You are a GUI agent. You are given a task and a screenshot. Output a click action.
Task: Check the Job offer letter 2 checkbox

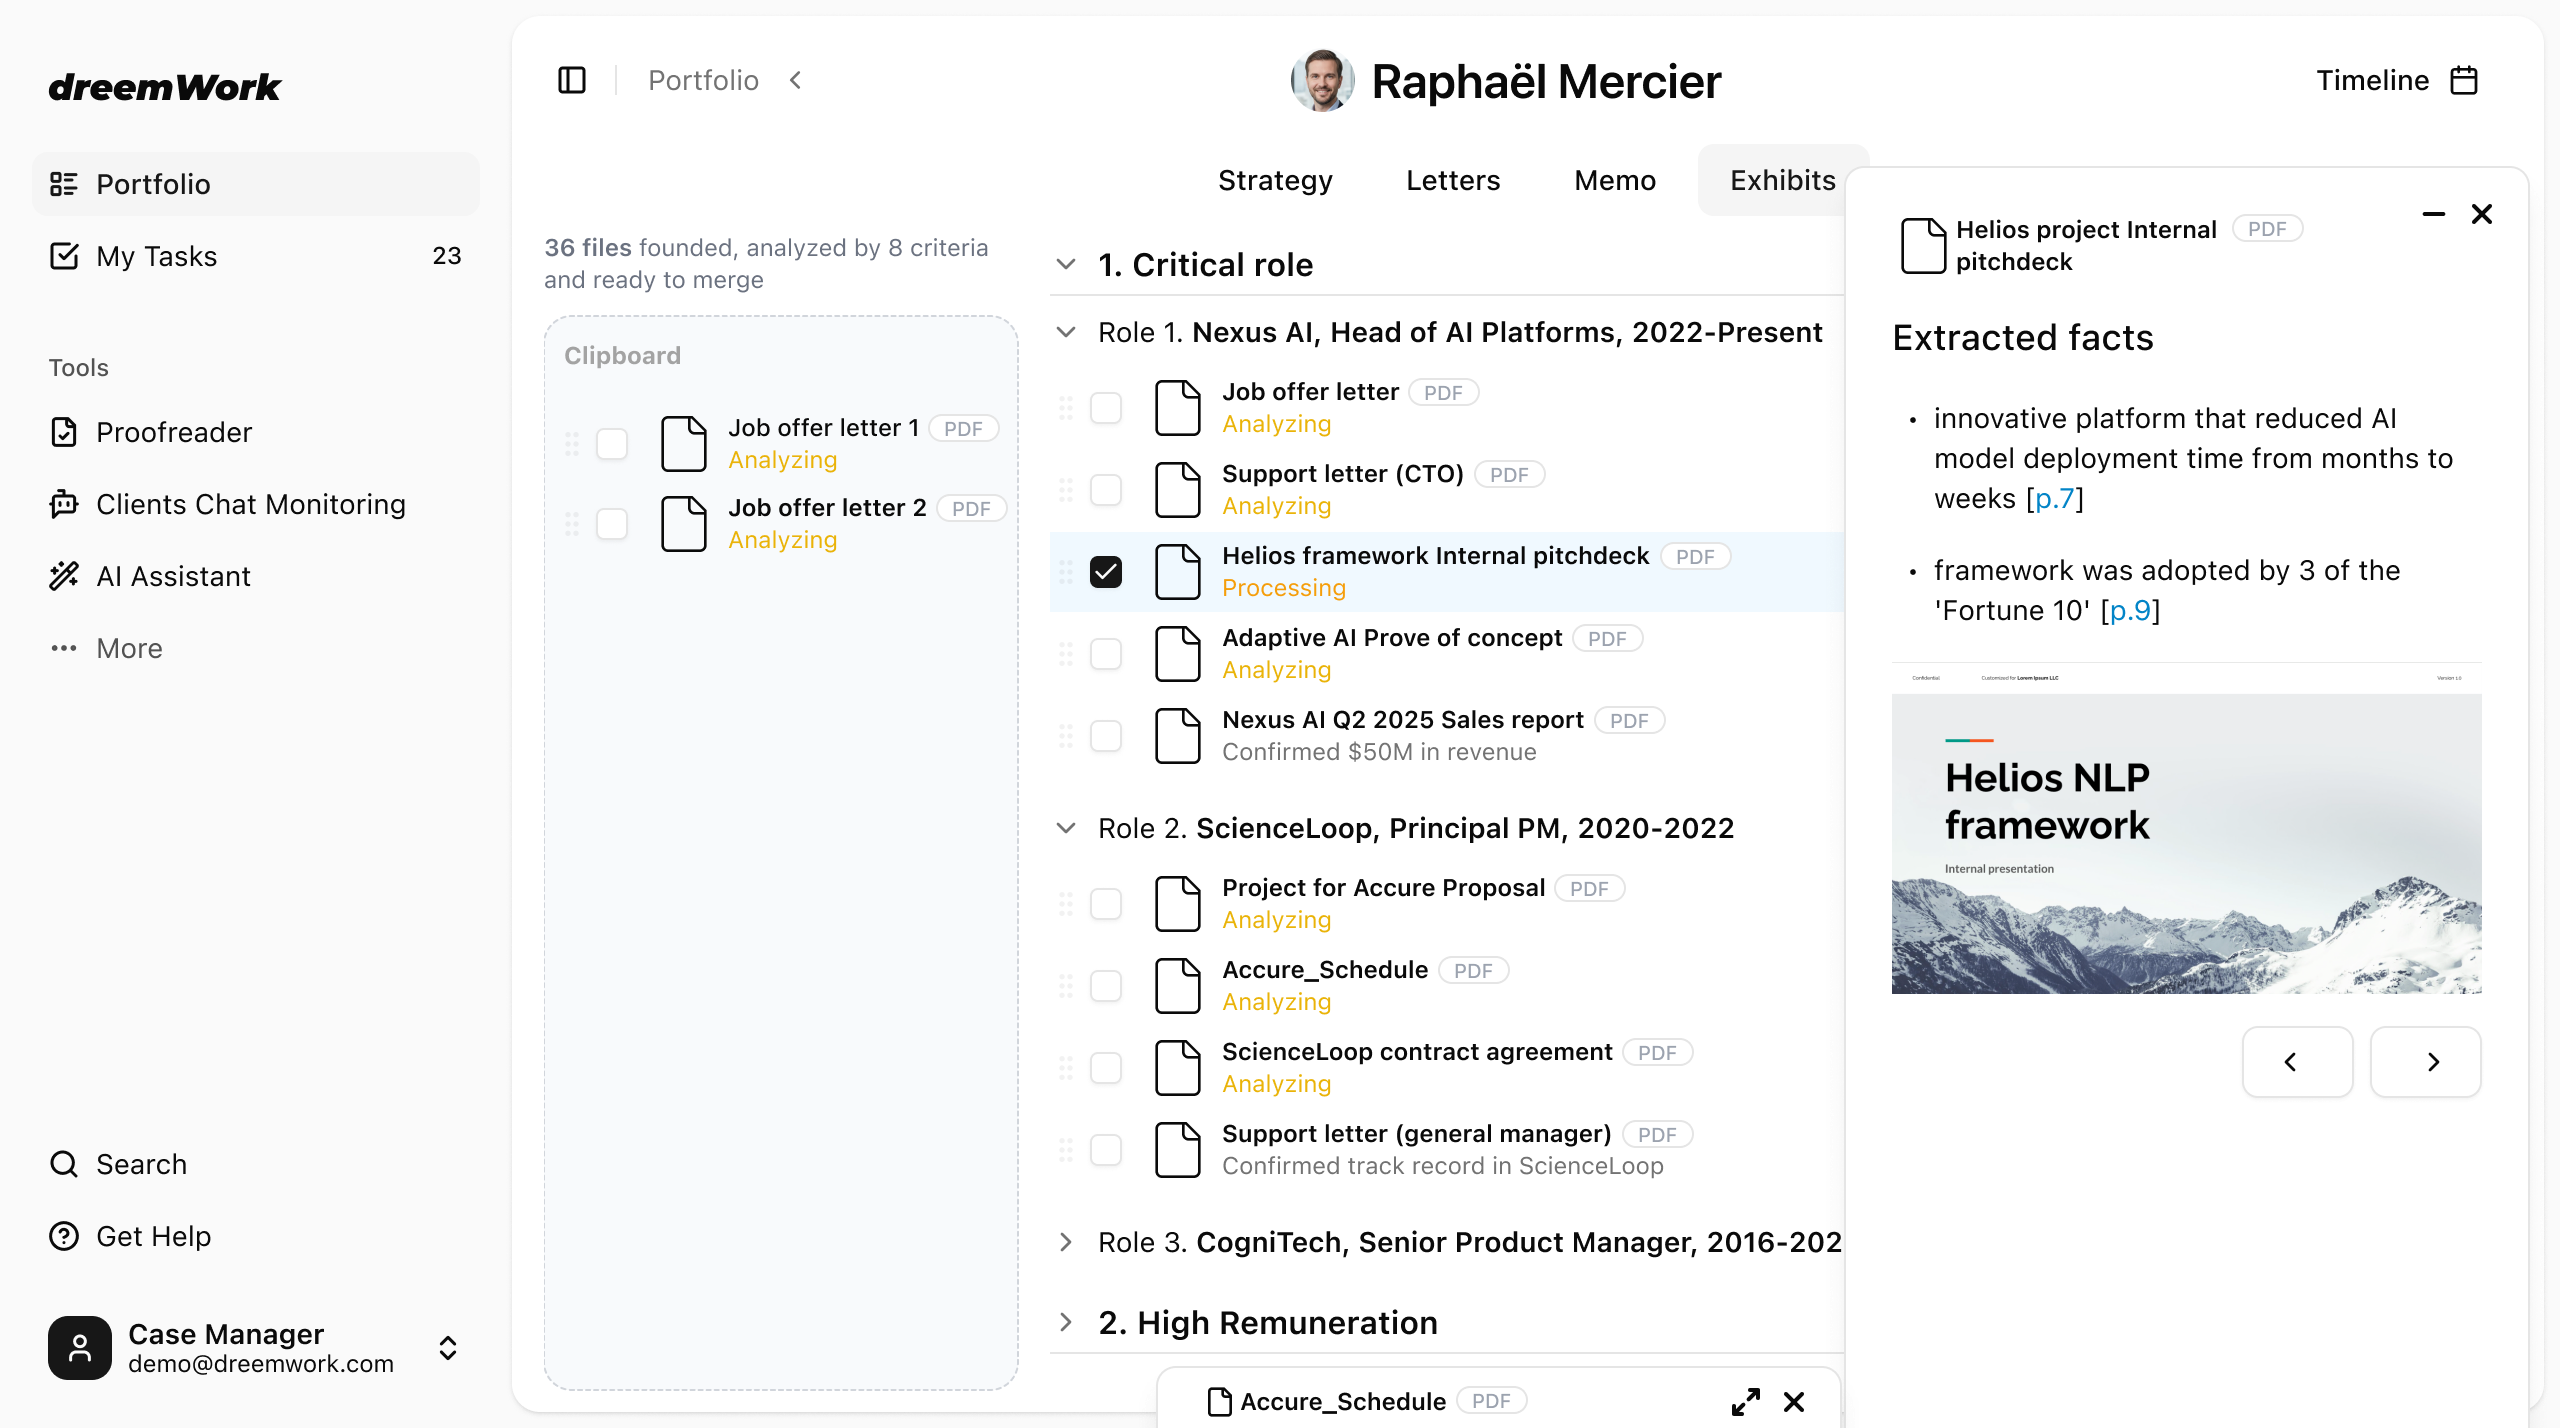[612, 524]
